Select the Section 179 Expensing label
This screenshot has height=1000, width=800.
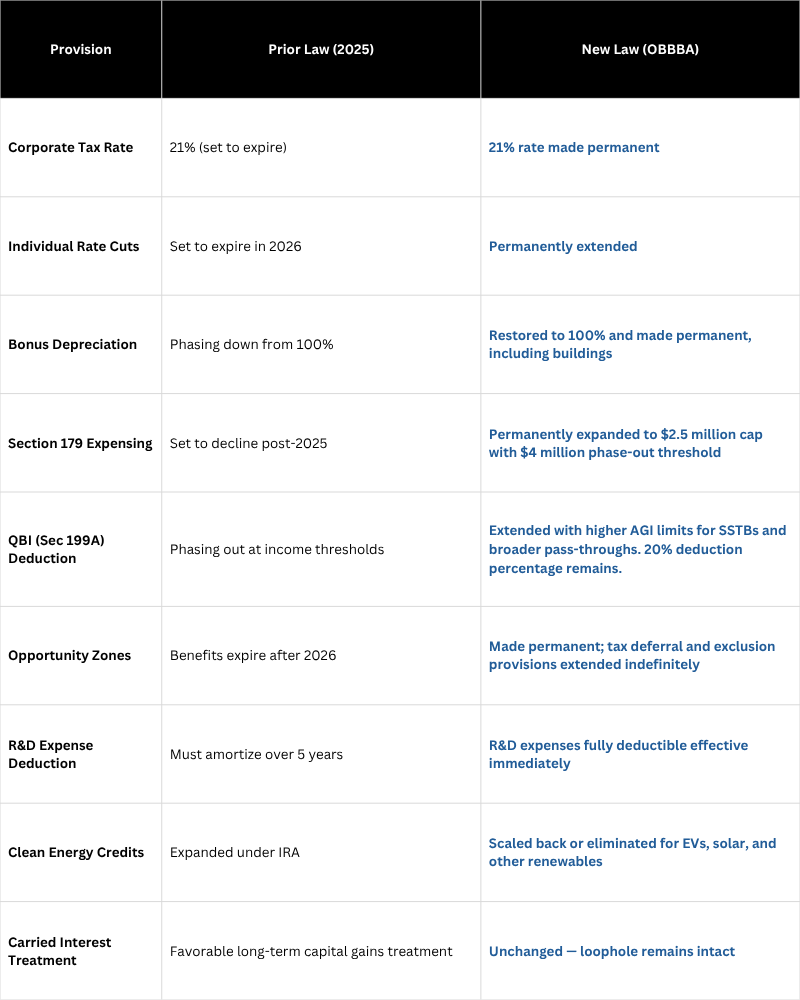tap(80, 443)
